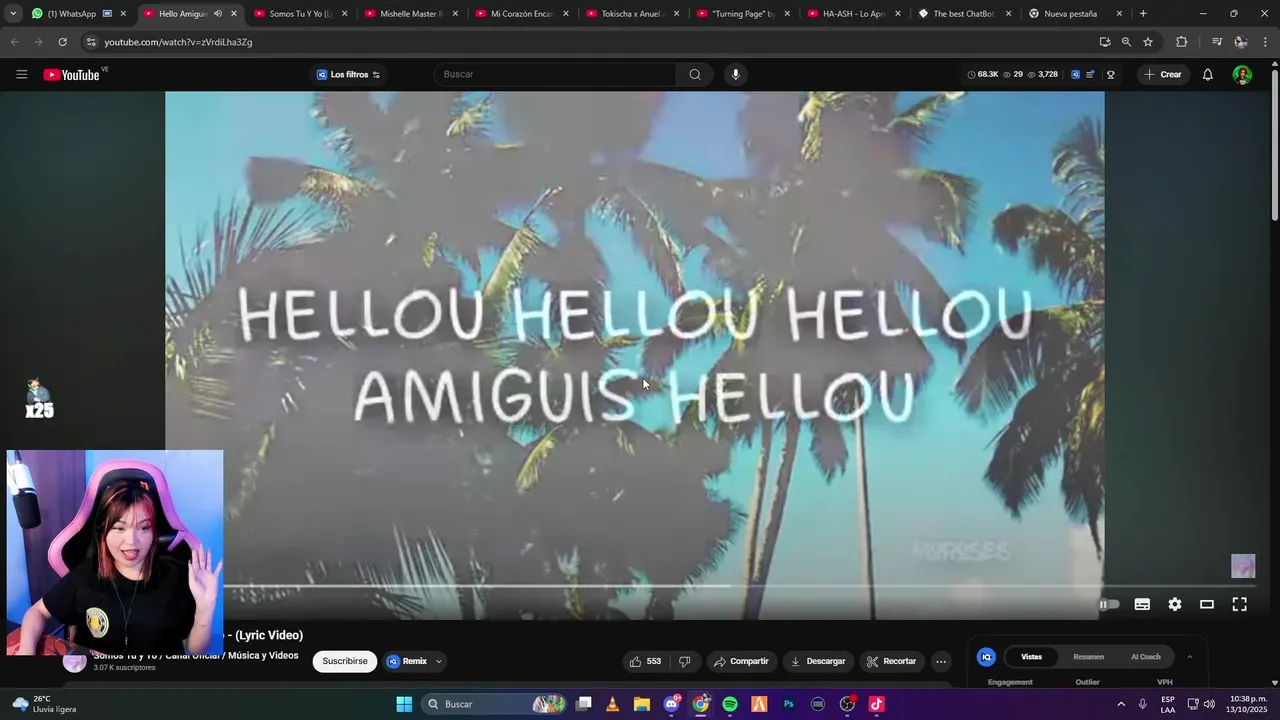The height and width of the screenshot is (720, 1280).
Task: Mute the Hello Amiguis tab audio
Action: (x=217, y=14)
